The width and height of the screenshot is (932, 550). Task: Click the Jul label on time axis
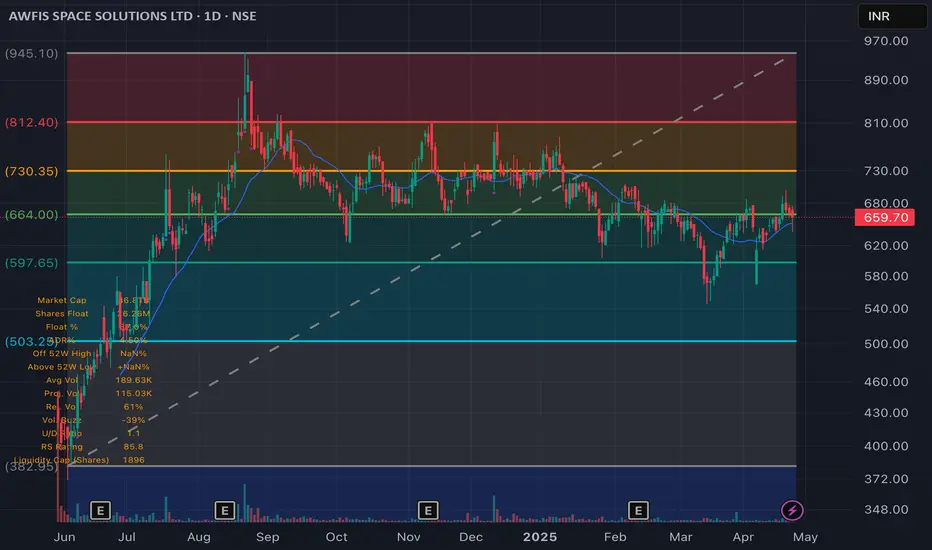point(127,537)
